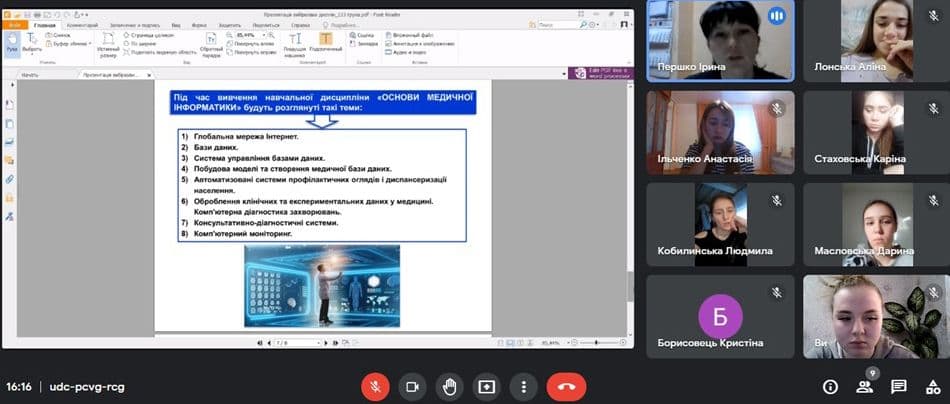Open Meet's three-dot more options menu
Viewport: 950px width, 404px height.
523,386
